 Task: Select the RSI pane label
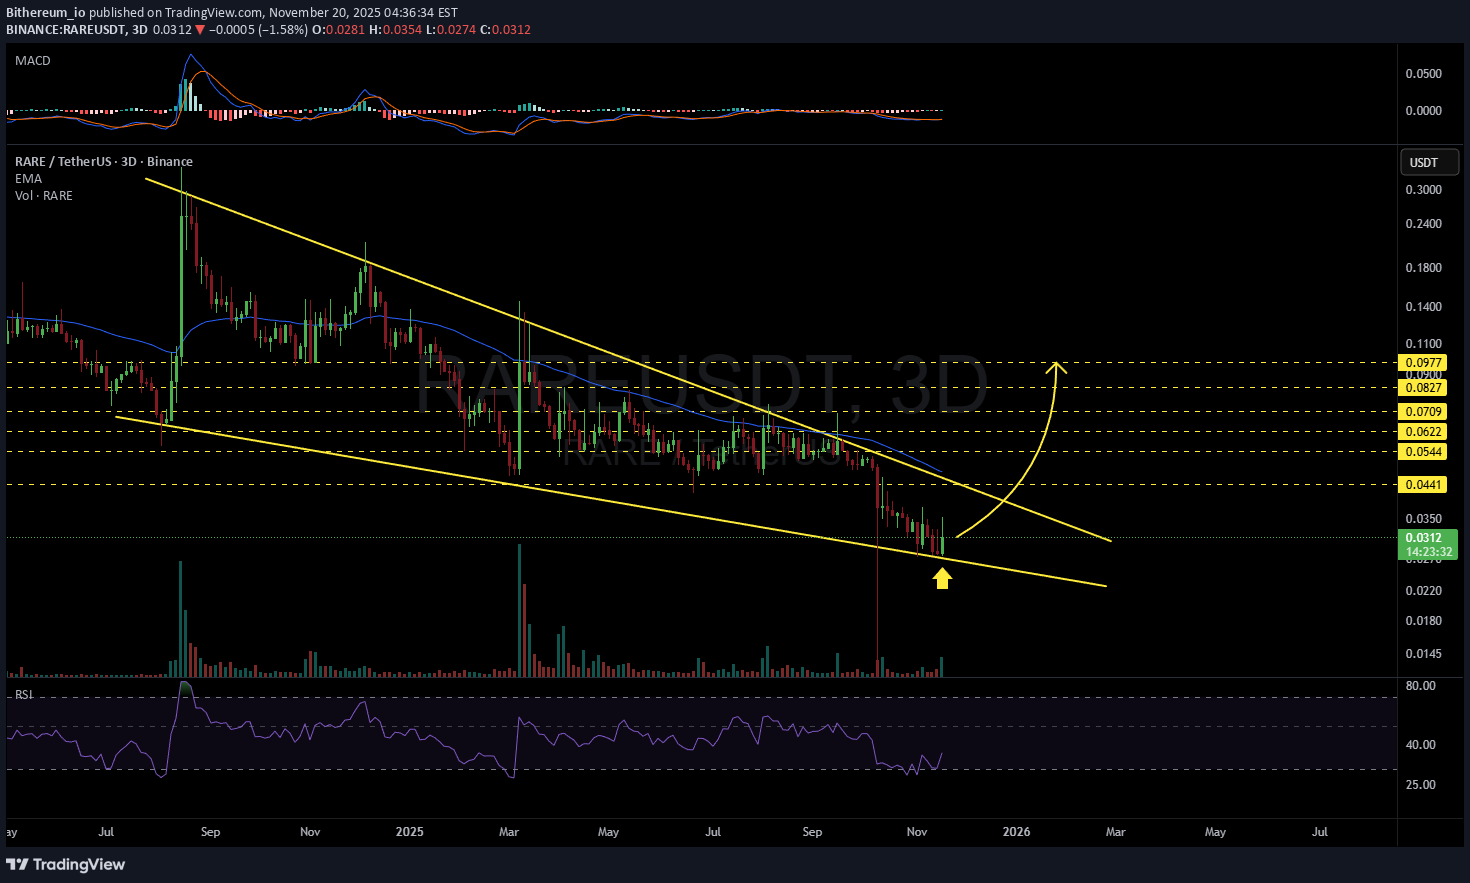click(x=23, y=694)
